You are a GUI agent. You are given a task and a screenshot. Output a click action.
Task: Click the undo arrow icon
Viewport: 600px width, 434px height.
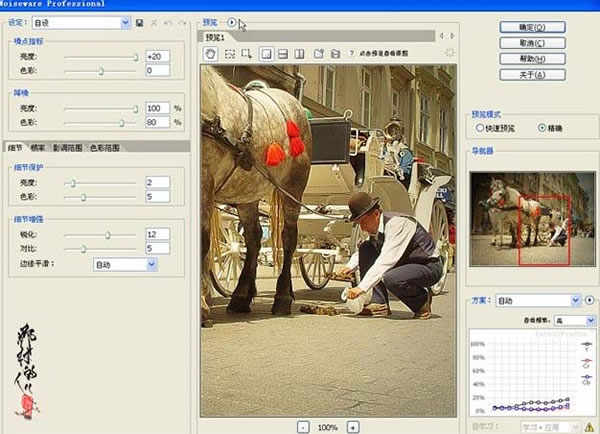point(168,23)
